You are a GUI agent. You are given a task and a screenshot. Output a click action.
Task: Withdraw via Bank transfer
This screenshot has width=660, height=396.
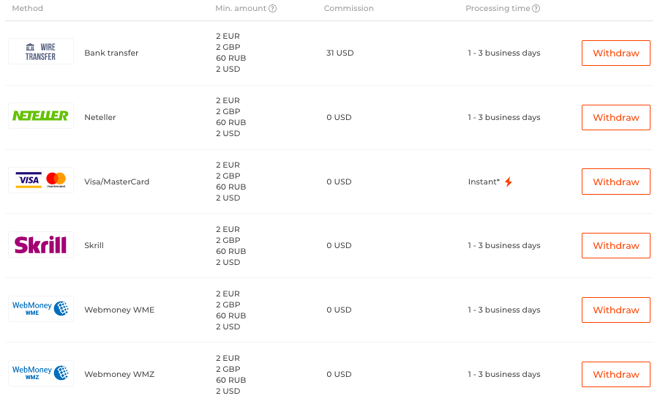coord(616,53)
